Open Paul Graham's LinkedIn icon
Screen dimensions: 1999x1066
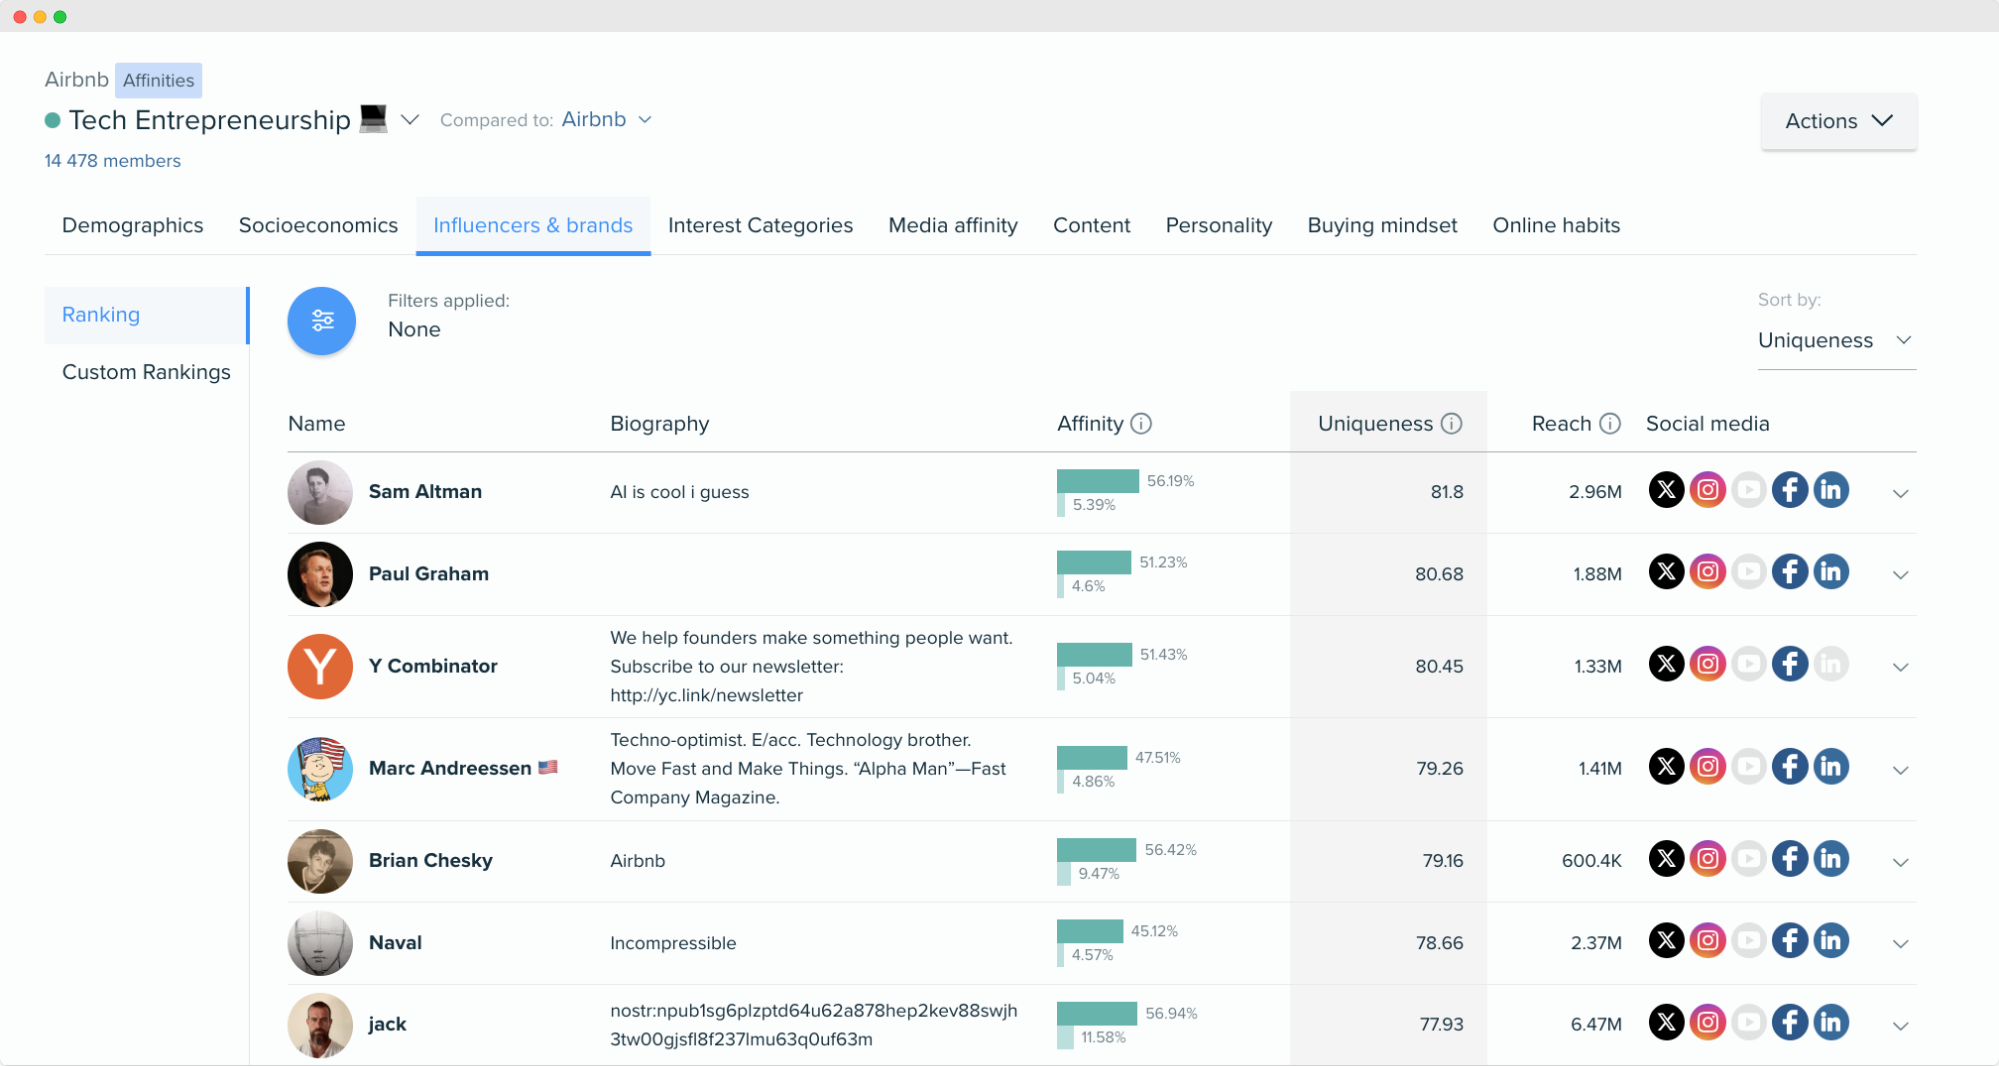(1831, 572)
